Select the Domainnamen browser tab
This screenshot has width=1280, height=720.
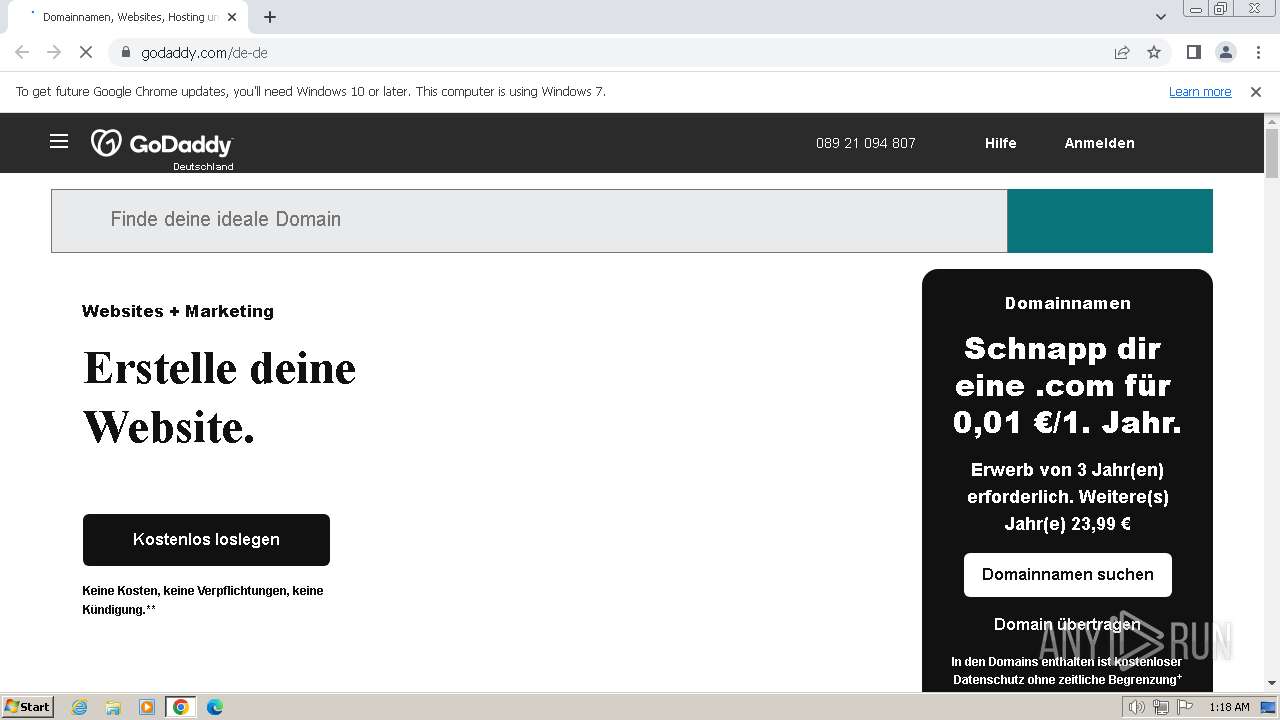[x=130, y=17]
